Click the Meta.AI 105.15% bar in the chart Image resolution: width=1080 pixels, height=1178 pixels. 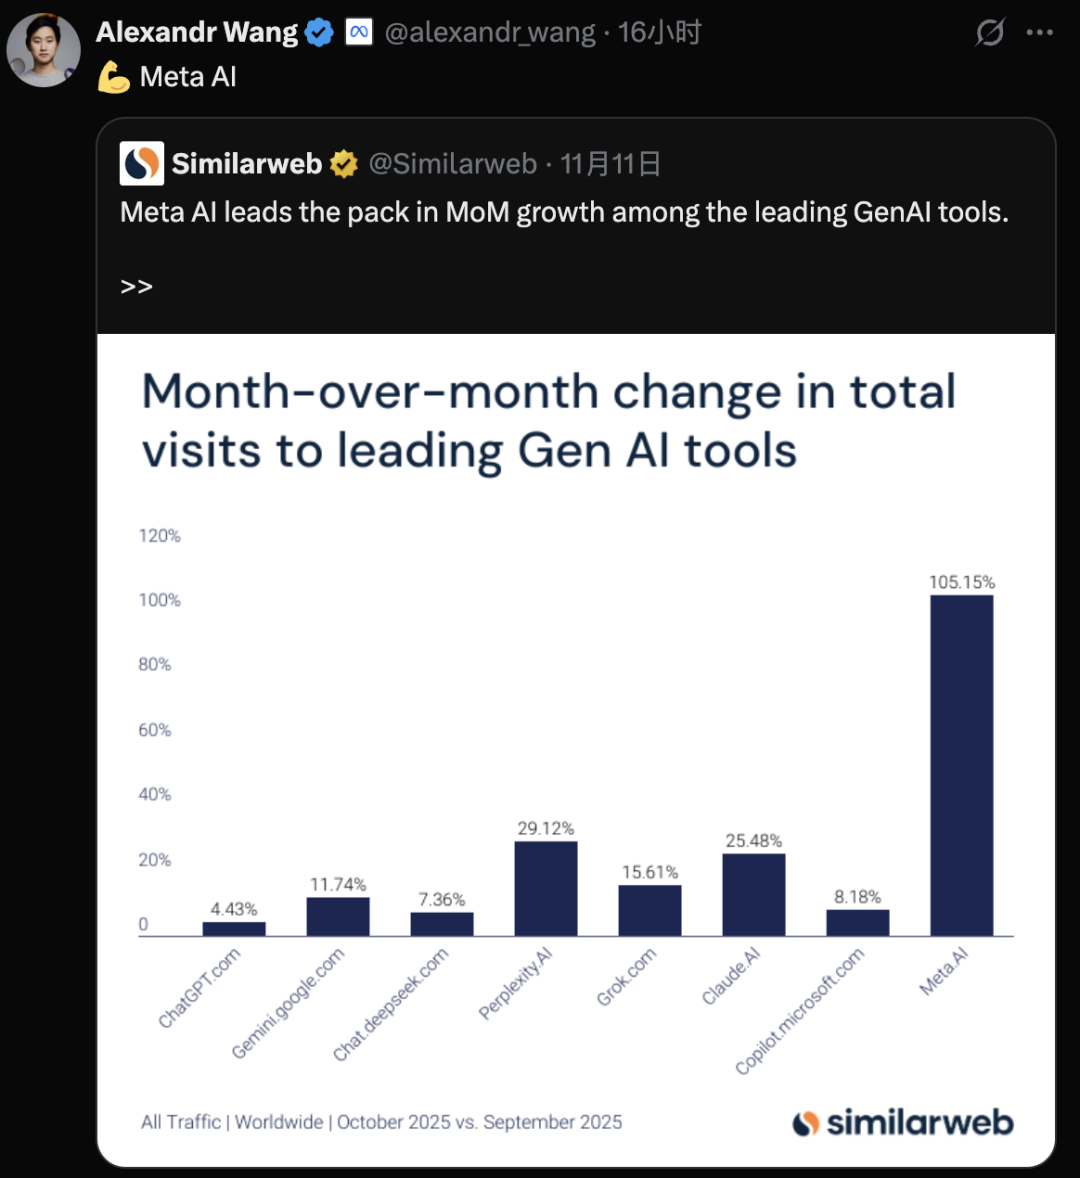[961, 765]
